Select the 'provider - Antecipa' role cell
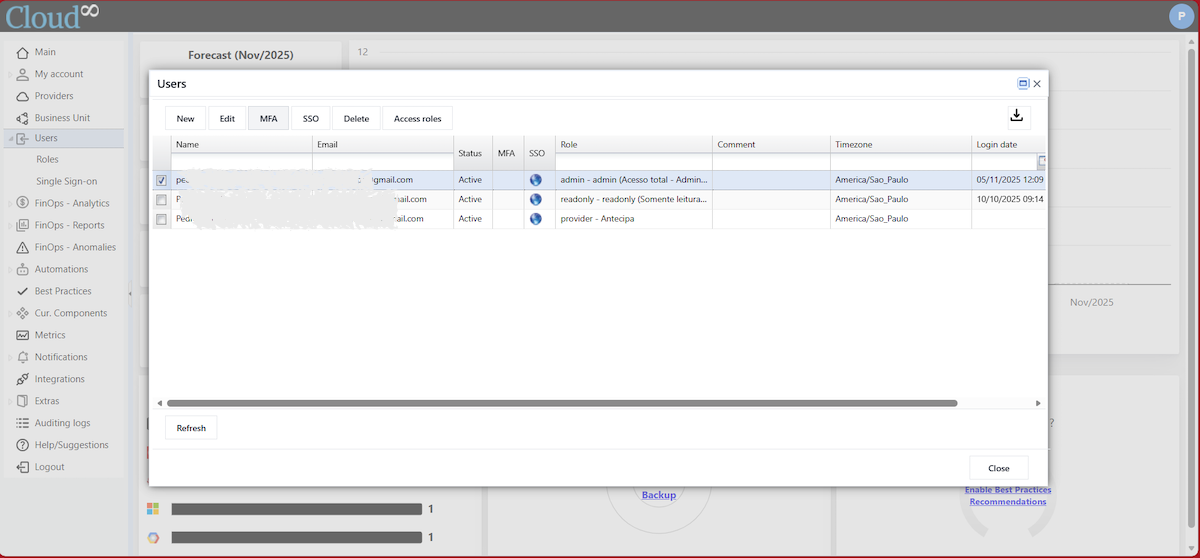The image size is (1200, 558). 634,218
